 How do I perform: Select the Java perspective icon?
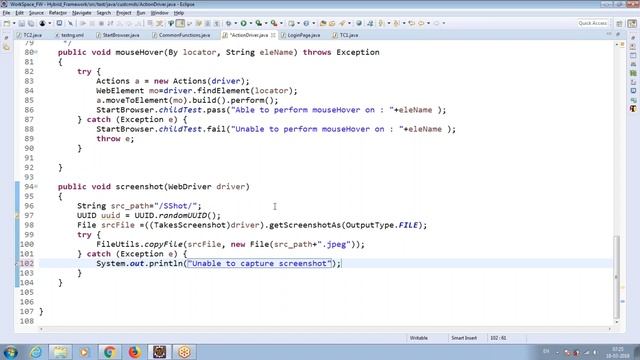tap(632, 24)
